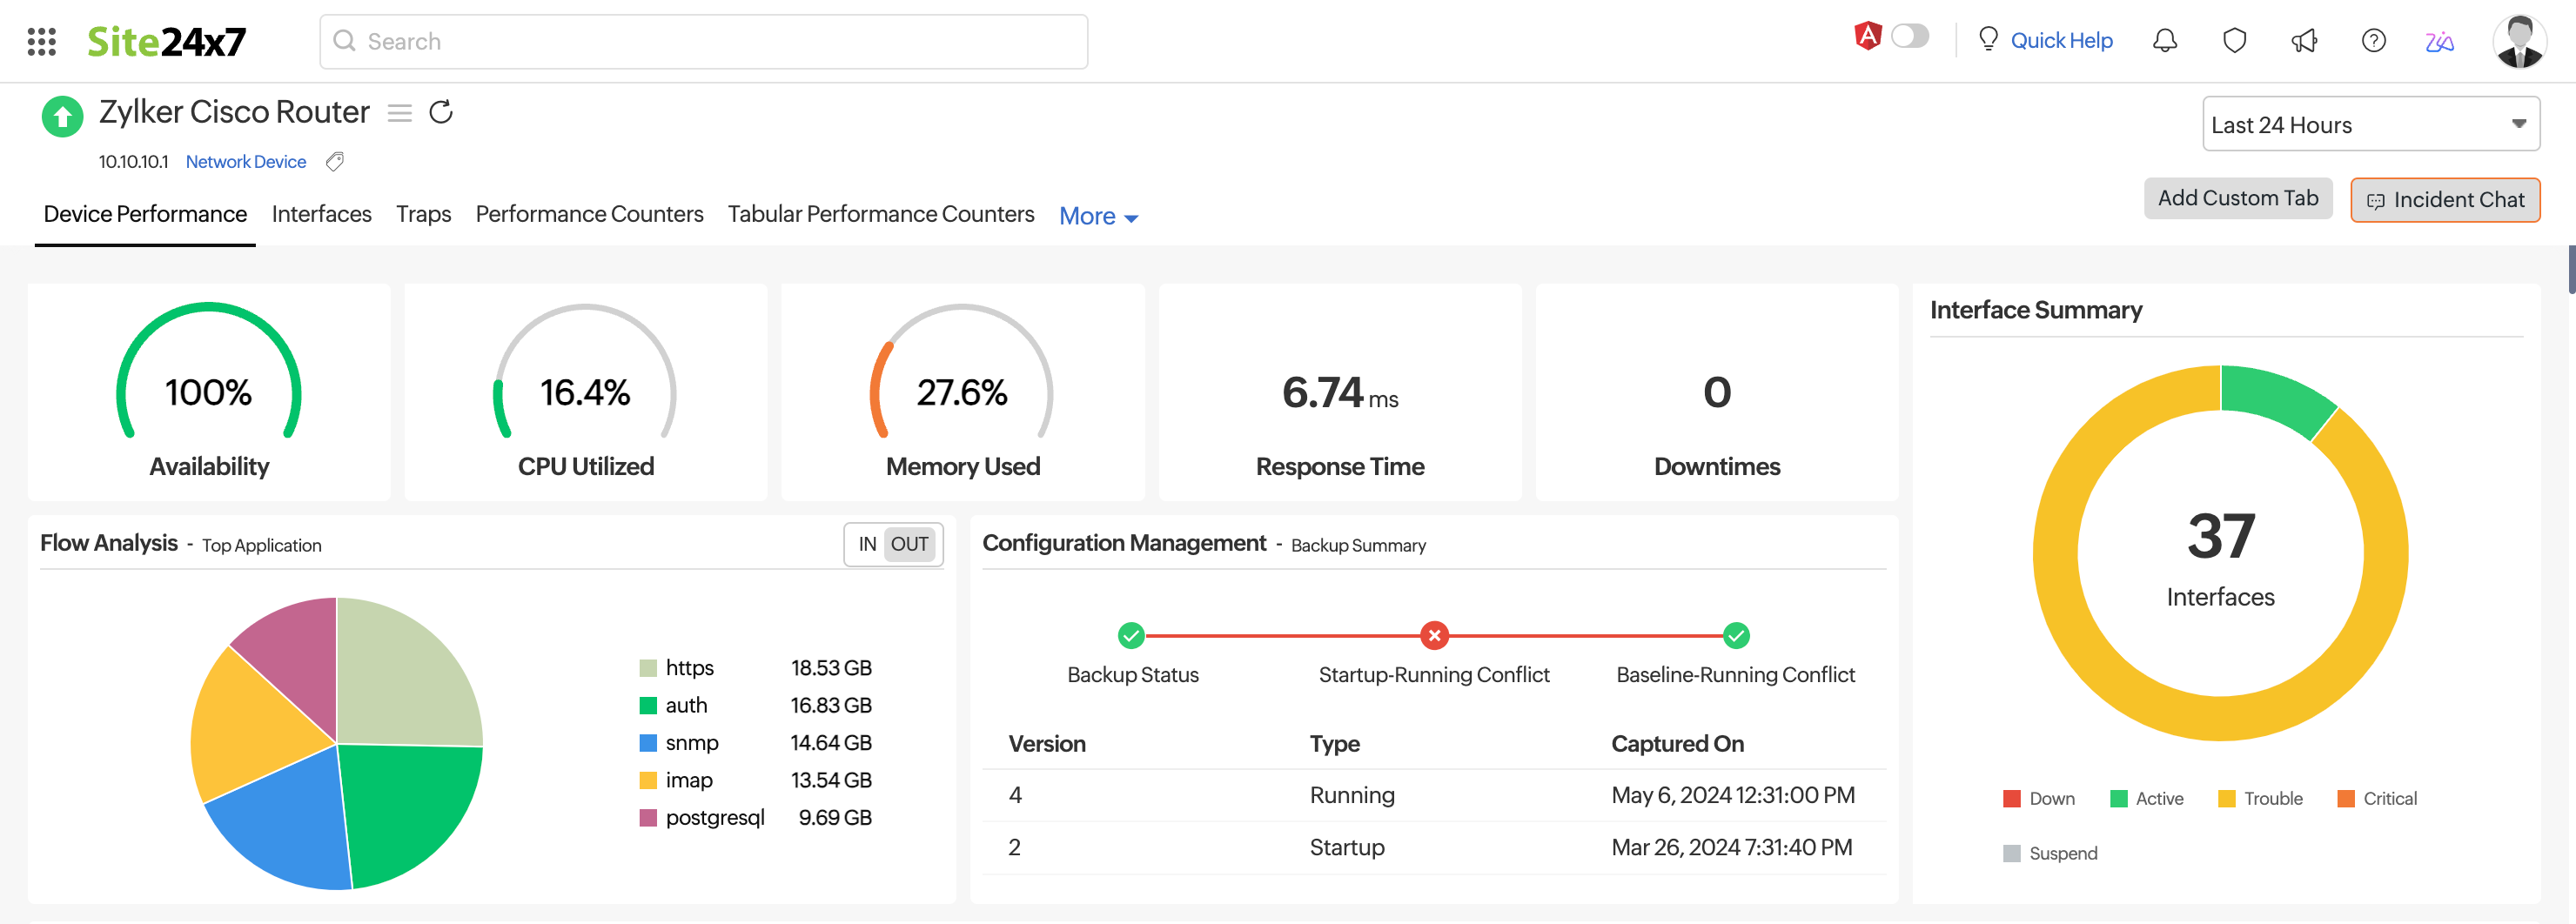The width and height of the screenshot is (2576, 924).
Task: Switch to the Interfaces tab
Action: point(321,213)
